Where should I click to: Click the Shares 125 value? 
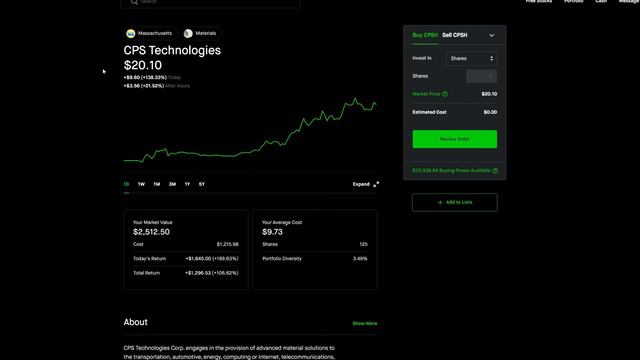(x=364, y=244)
